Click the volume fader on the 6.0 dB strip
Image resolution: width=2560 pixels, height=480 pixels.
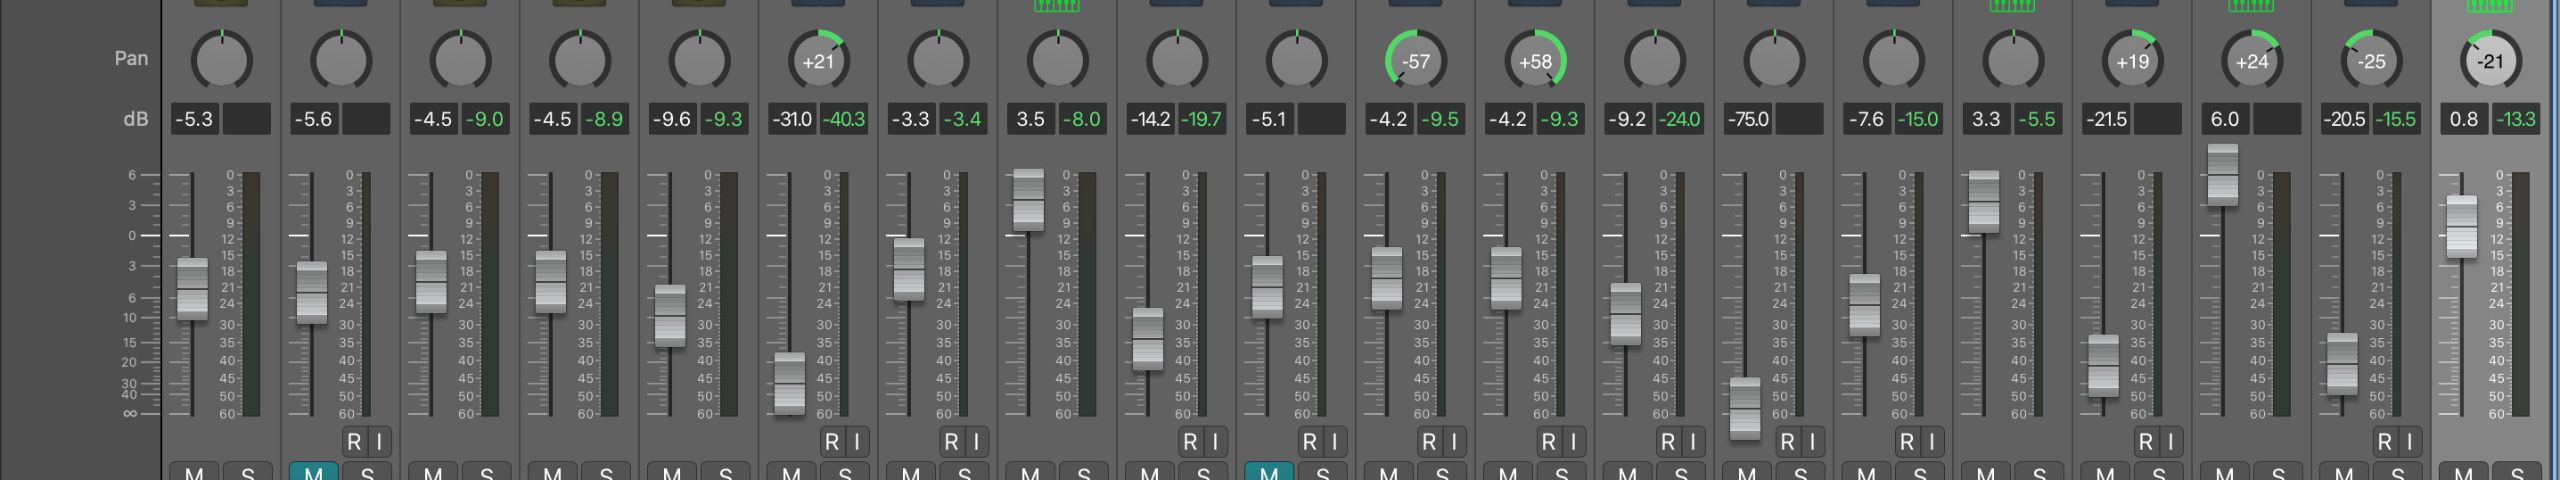point(2222,175)
